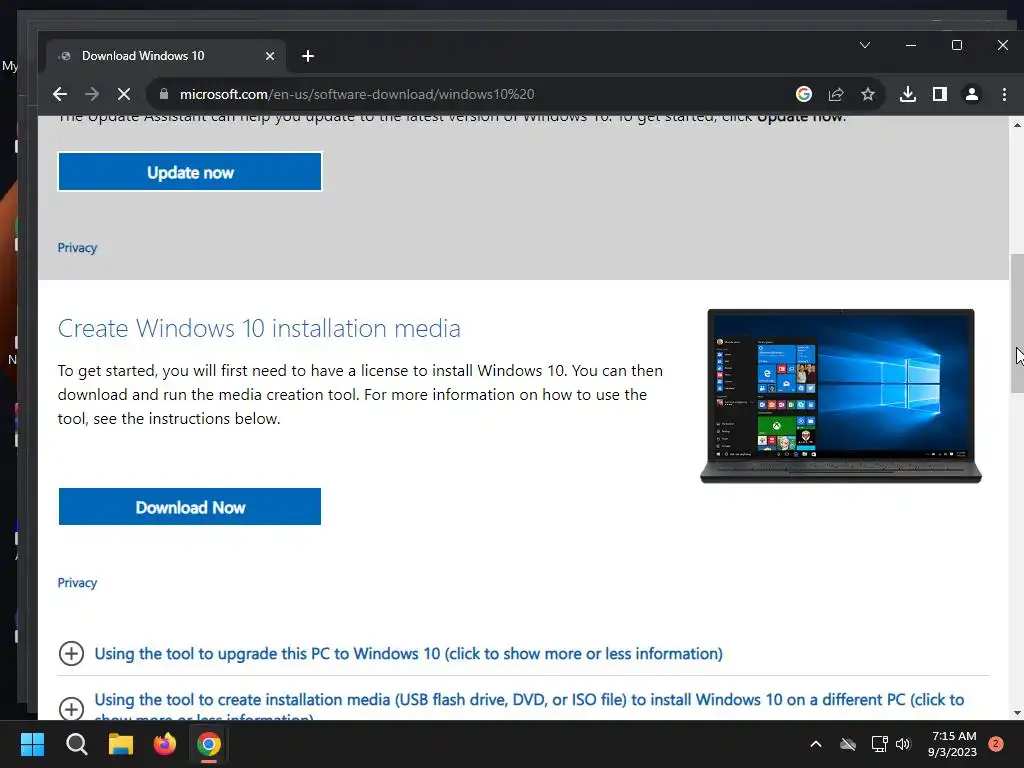Click the volume speaker tray icon
This screenshot has height=768, width=1024.
tap(903, 744)
